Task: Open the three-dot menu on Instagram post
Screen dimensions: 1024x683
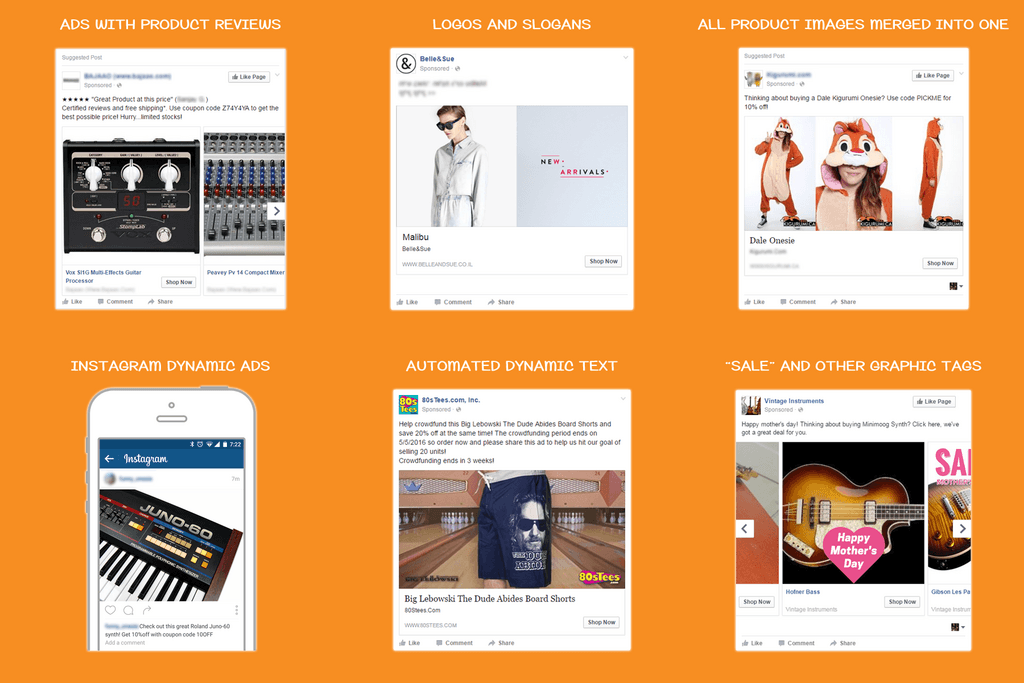Action: [x=236, y=610]
